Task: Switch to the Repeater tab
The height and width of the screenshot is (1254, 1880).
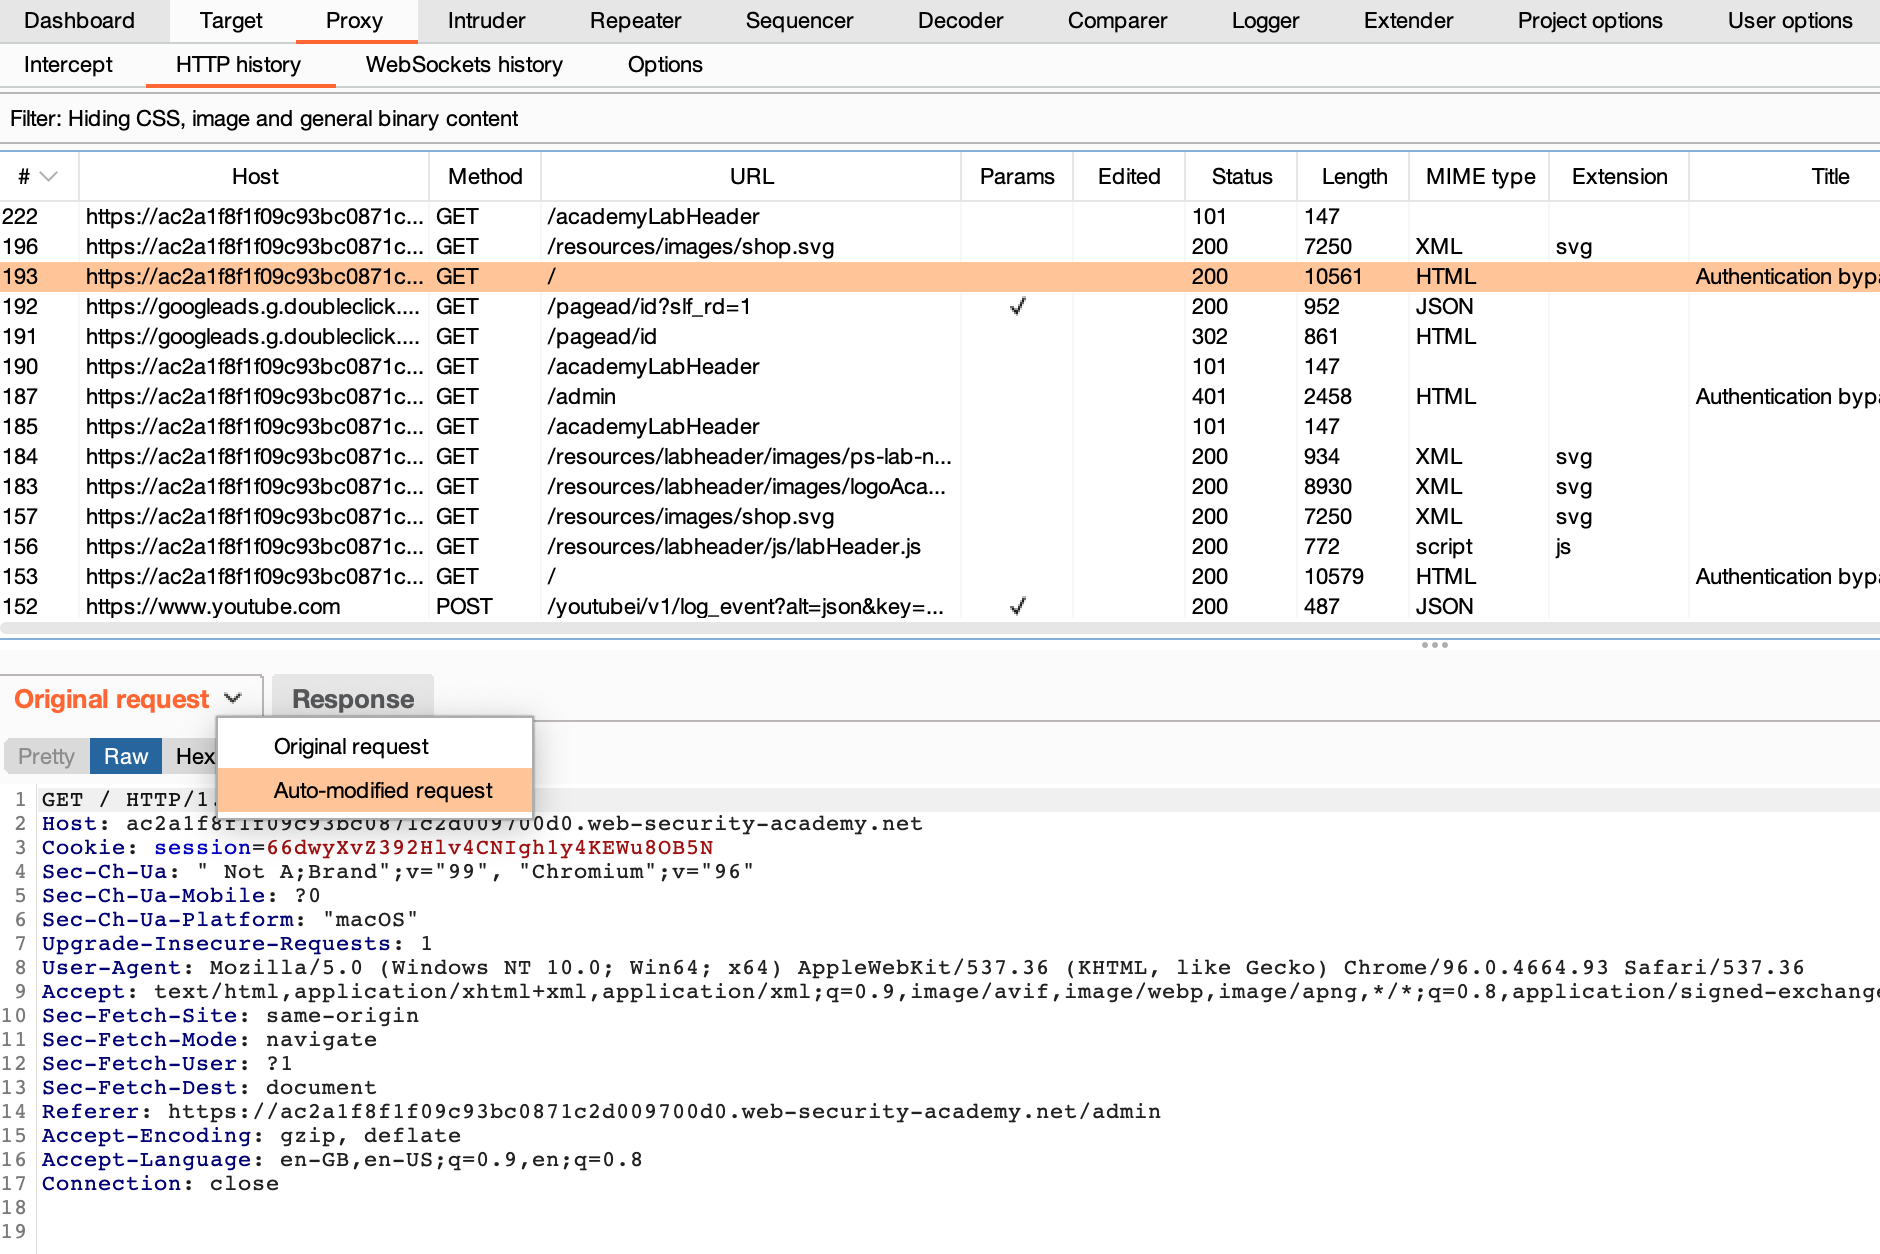Action: point(635,20)
